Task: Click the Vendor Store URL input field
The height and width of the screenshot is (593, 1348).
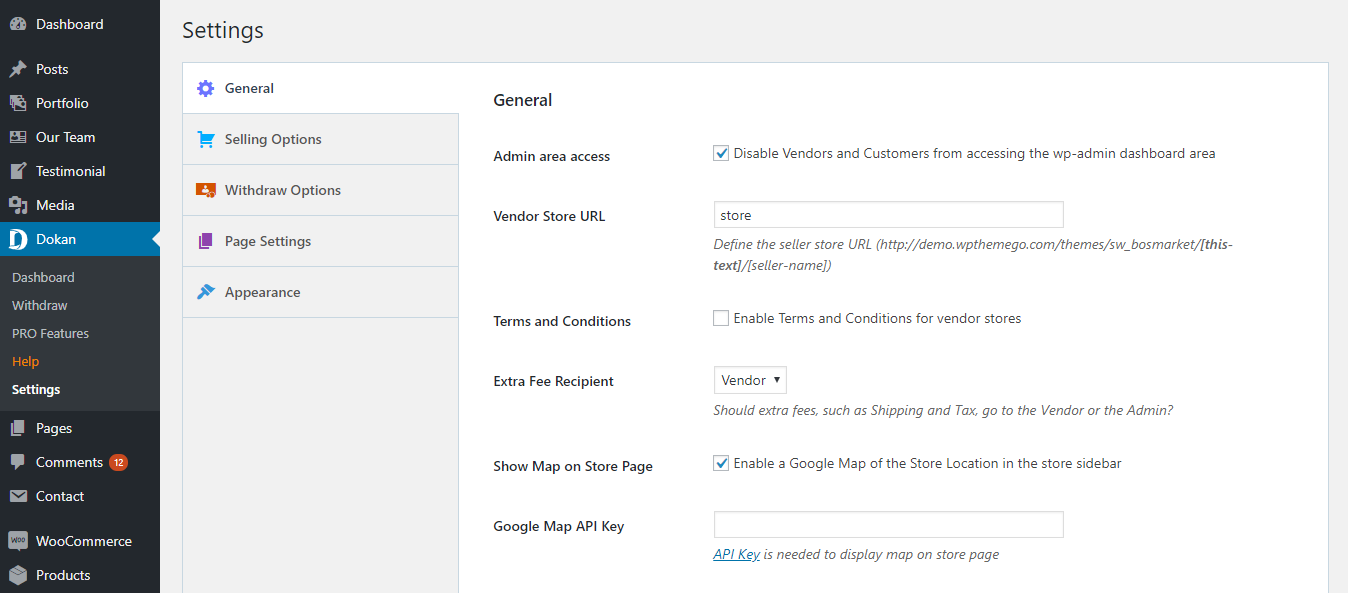Action: click(888, 215)
